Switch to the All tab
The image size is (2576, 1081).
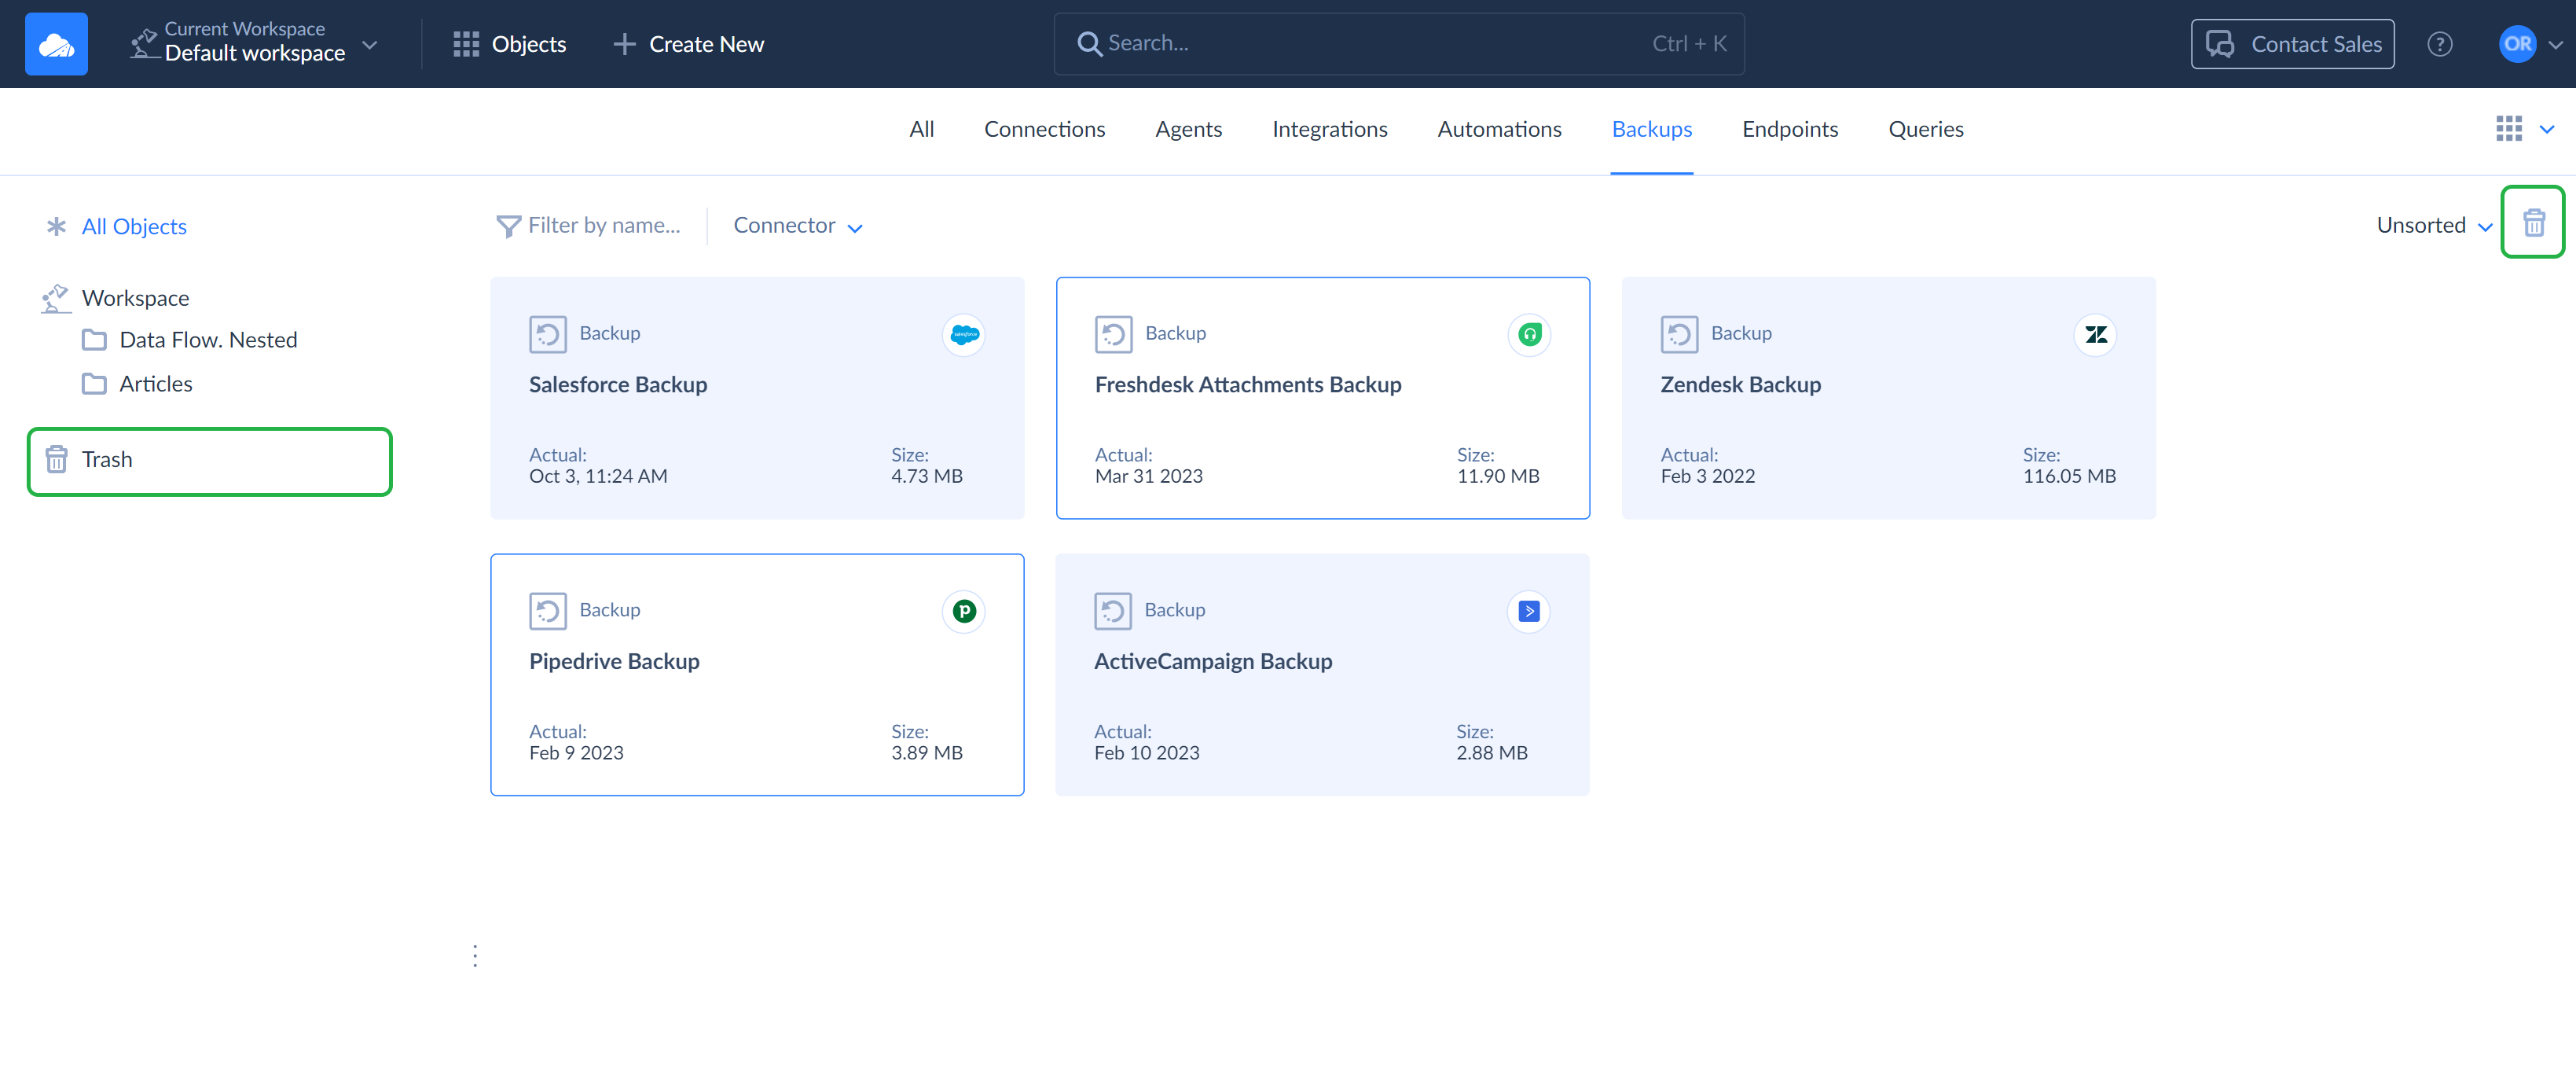point(921,129)
